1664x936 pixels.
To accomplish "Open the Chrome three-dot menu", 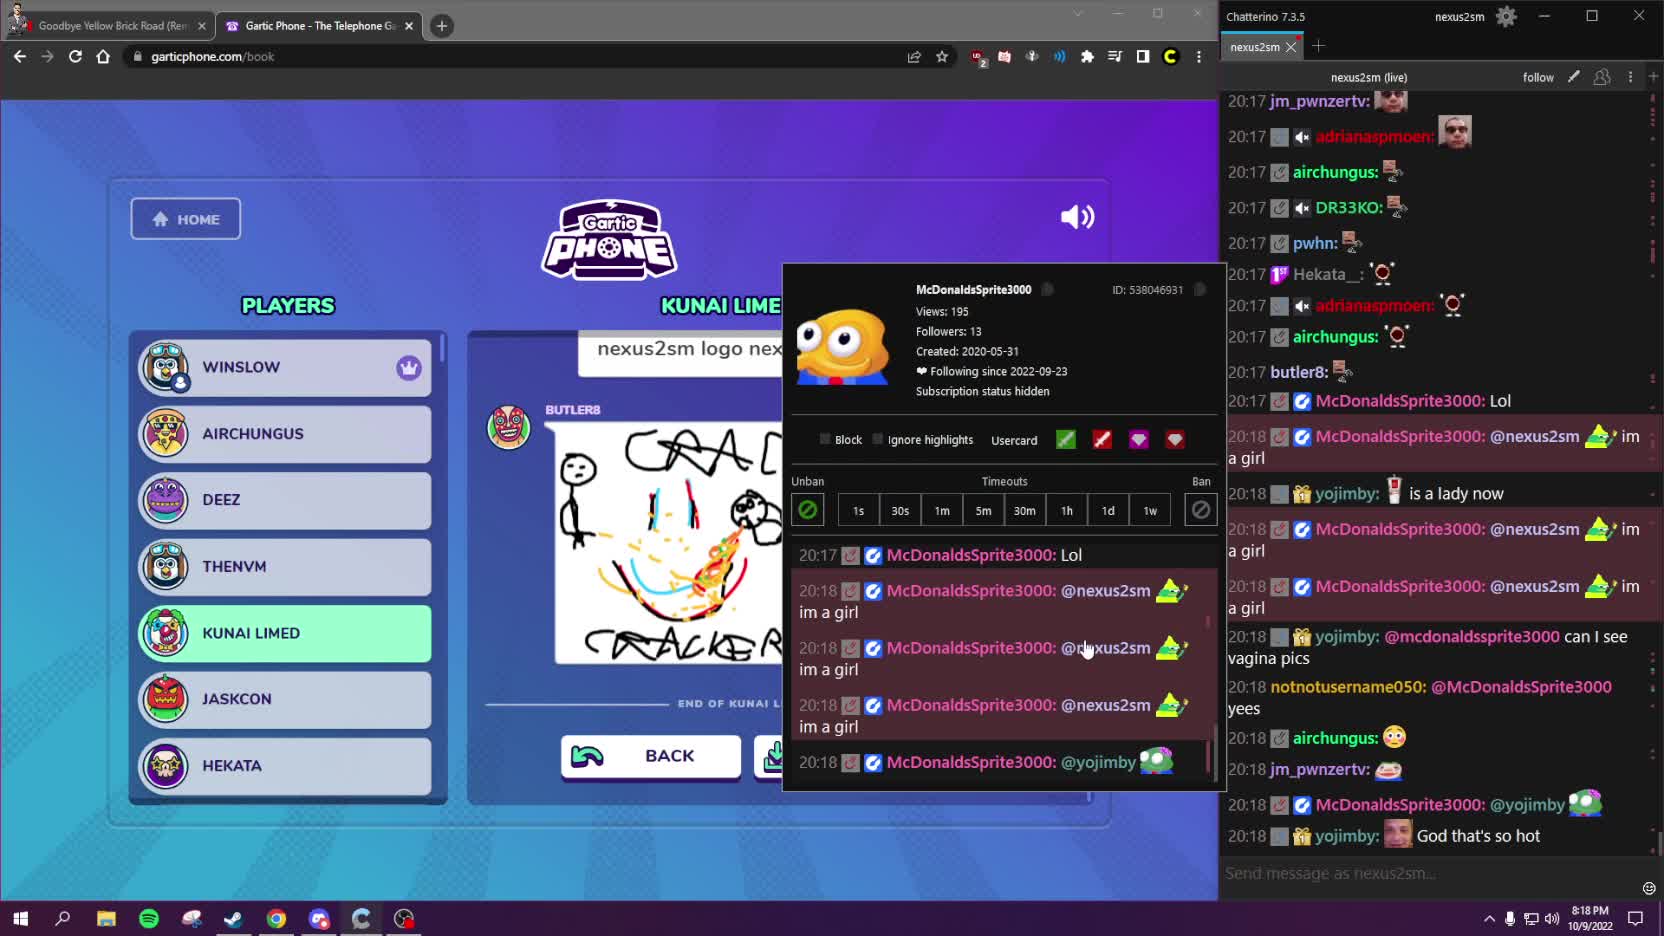I will 1199,57.
